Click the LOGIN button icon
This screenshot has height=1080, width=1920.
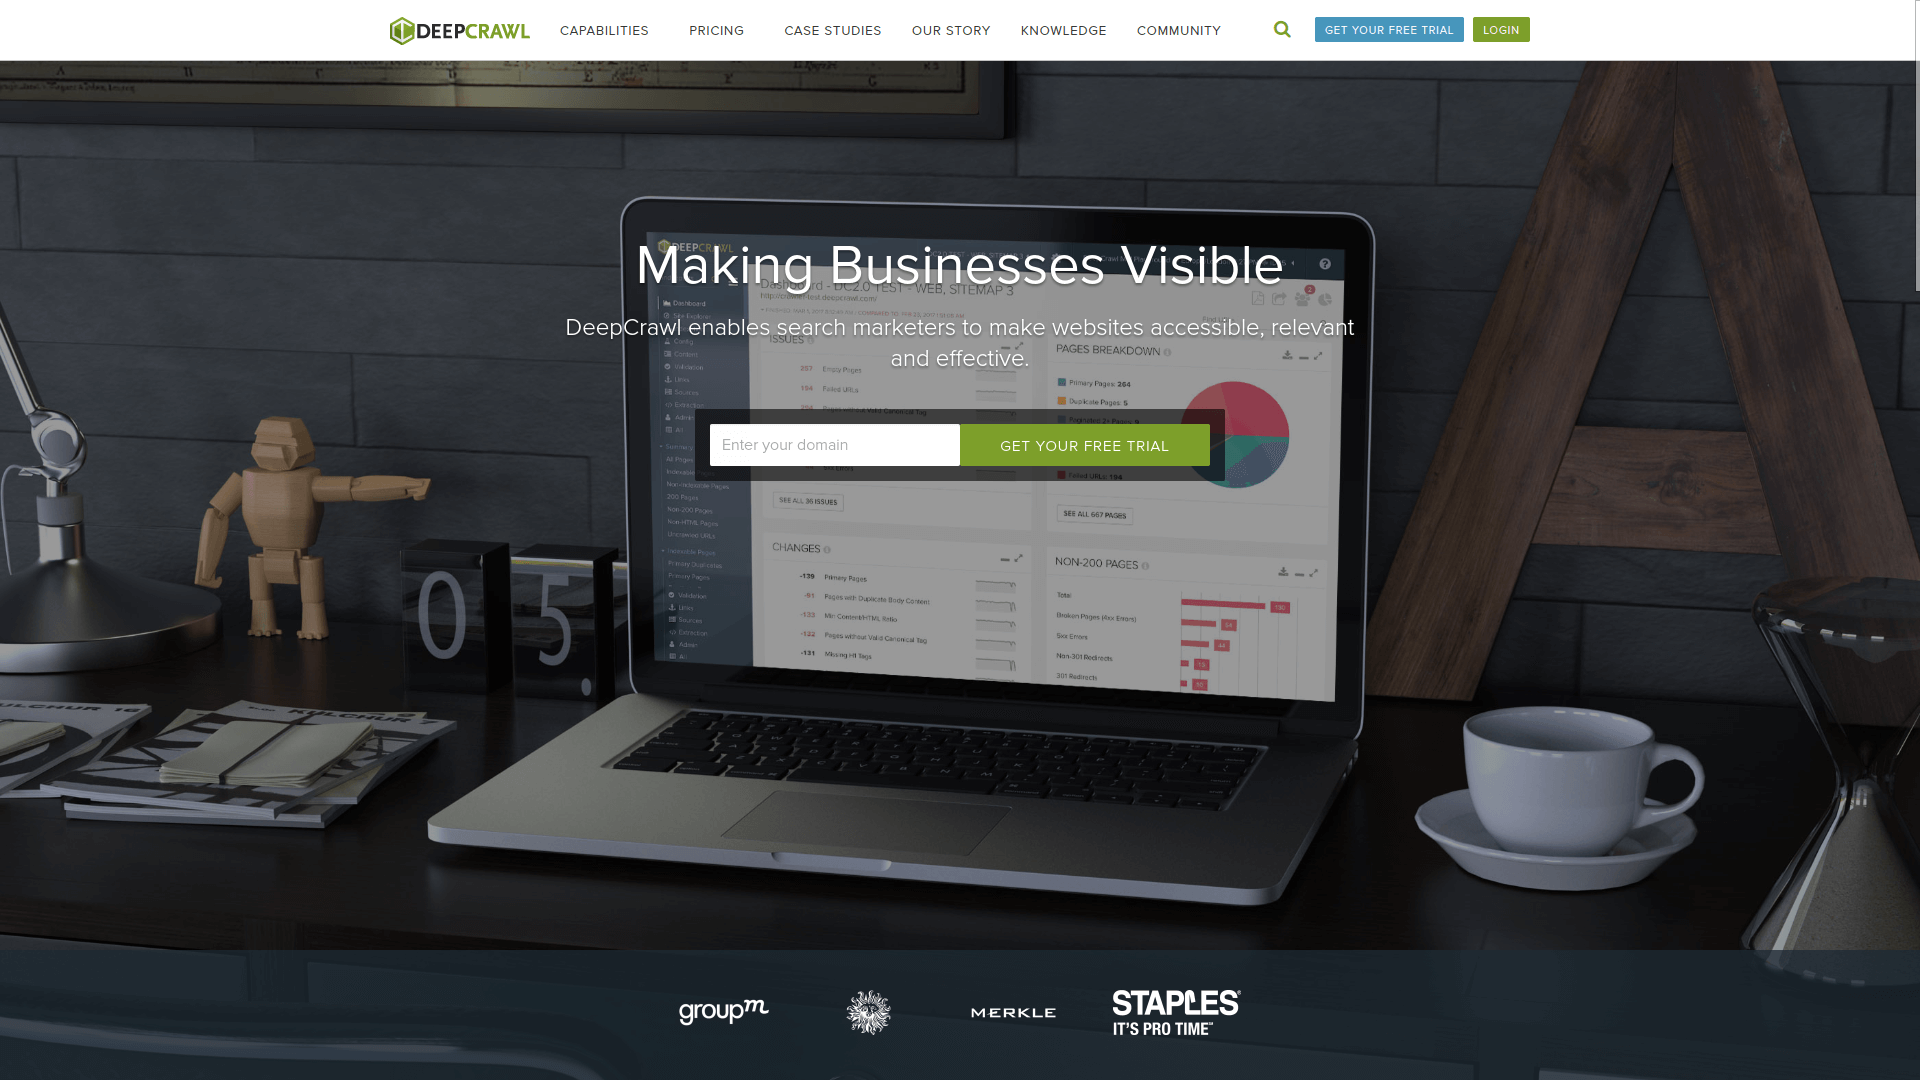[x=1501, y=29]
